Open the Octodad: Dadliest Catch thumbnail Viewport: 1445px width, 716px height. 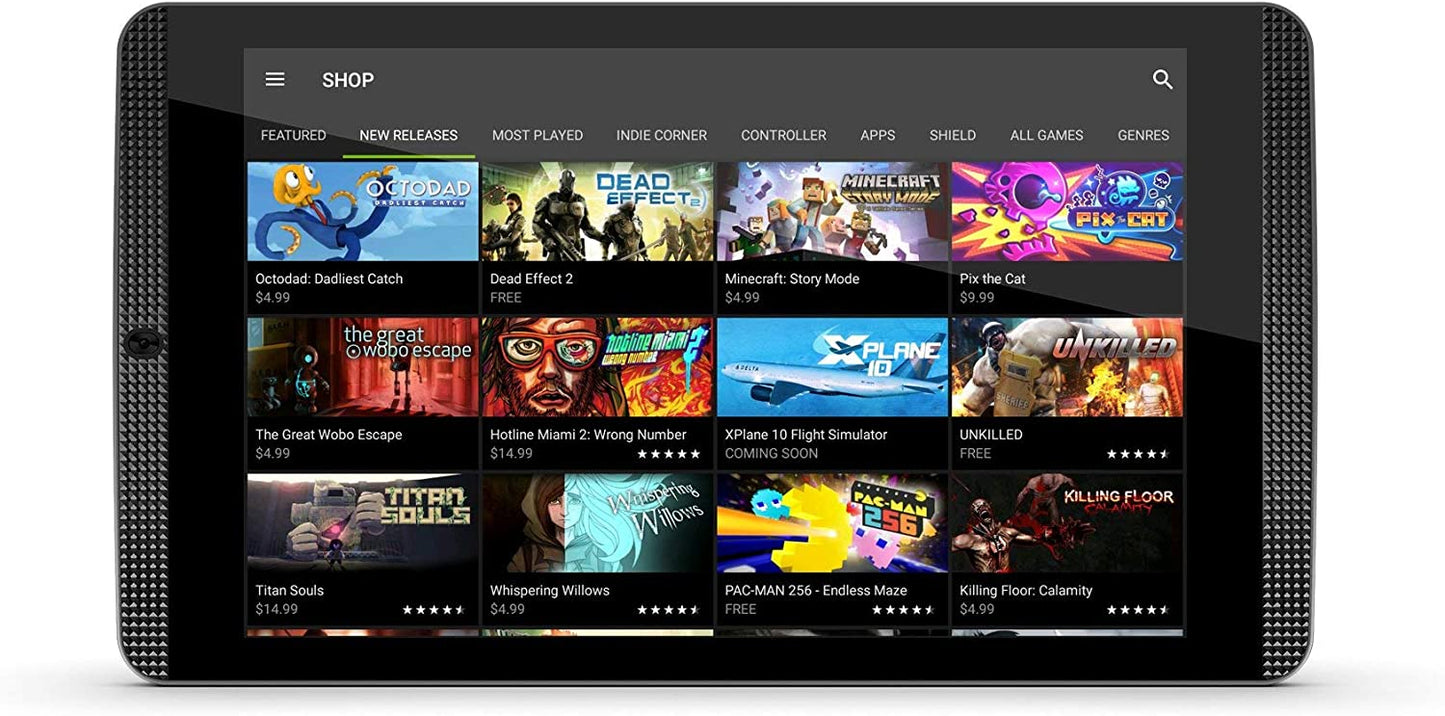362,212
